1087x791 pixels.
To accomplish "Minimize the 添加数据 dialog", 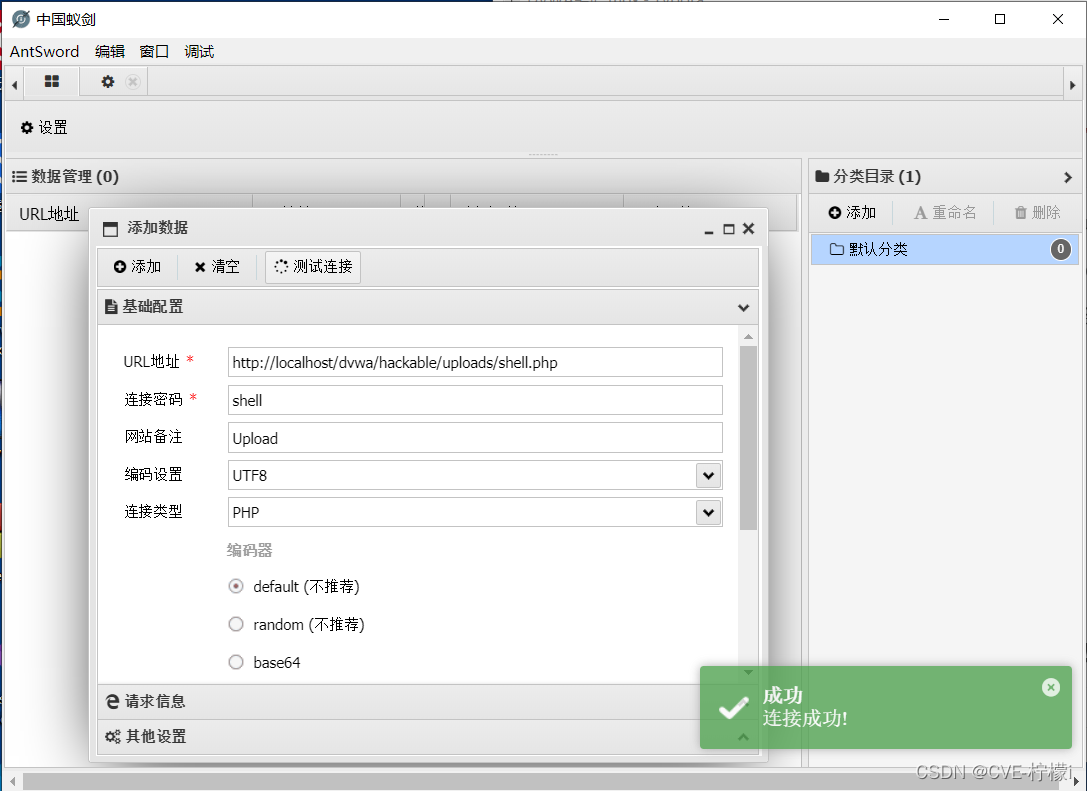I will [x=708, y=229].
